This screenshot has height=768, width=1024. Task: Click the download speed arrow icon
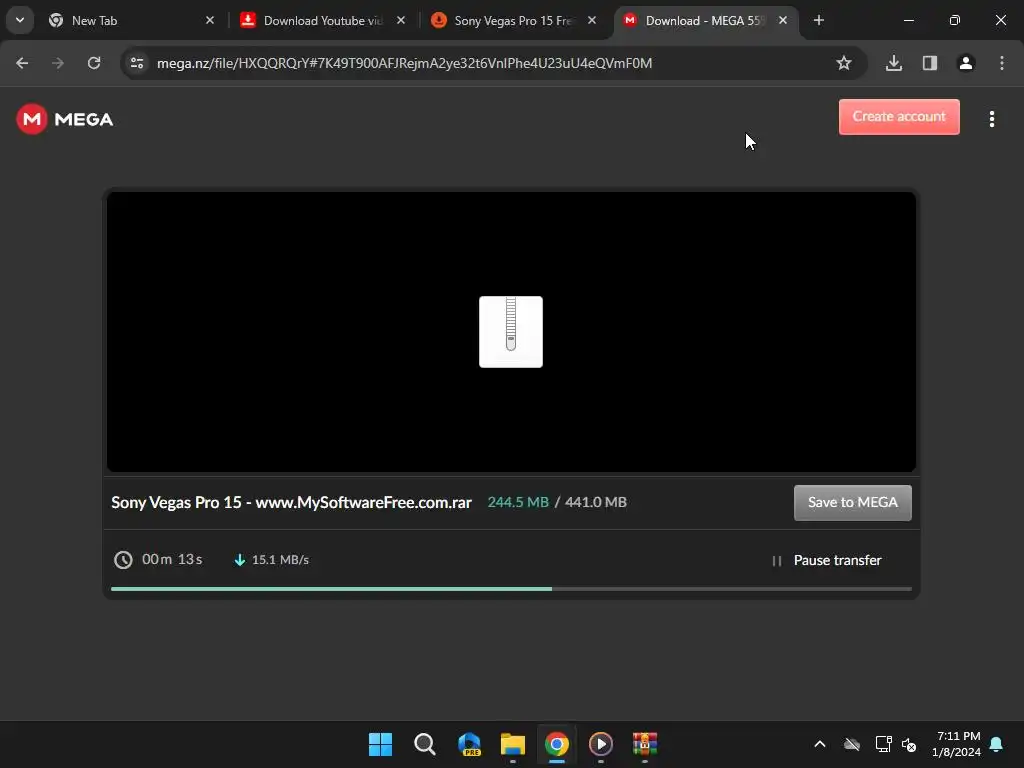pyautogui.click(x=240, y=560)
